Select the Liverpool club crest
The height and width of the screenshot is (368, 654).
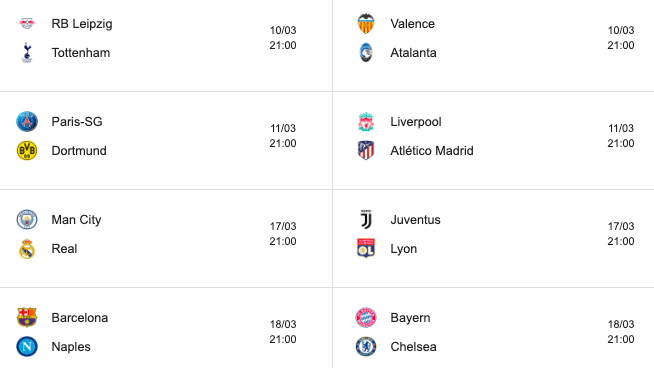366,121
